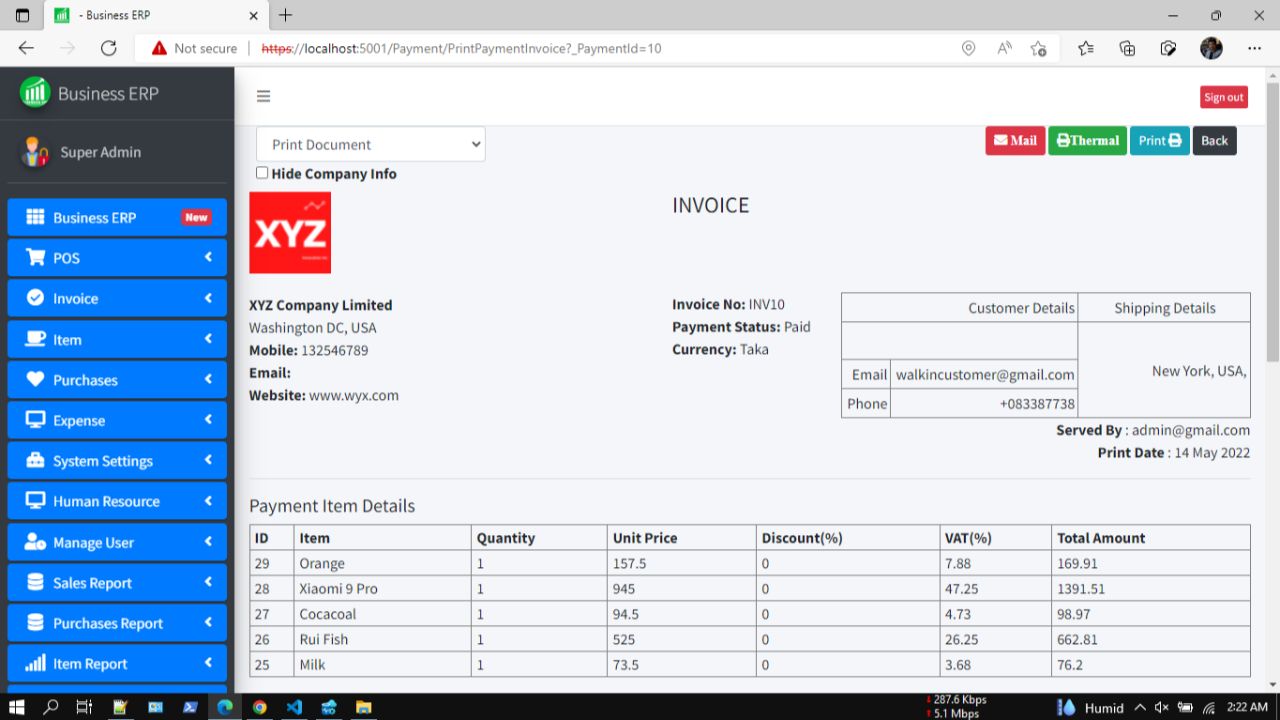The width and height of the screenshot is (1280, 720).
Task: Expand the Purchases Report chevron
Action: click(x=209, y=622)
